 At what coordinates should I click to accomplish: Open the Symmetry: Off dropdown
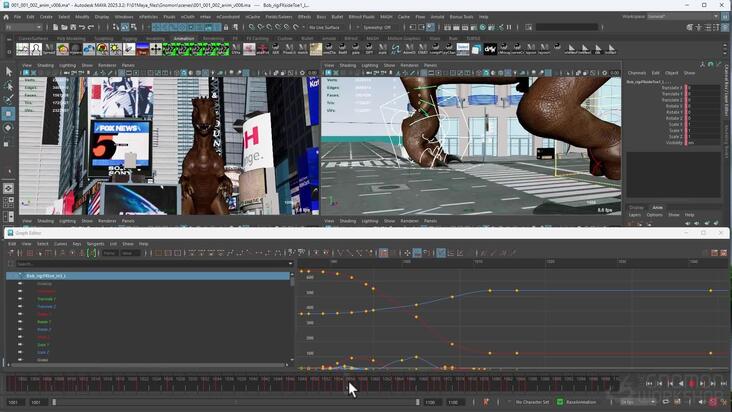coord(375,28)
